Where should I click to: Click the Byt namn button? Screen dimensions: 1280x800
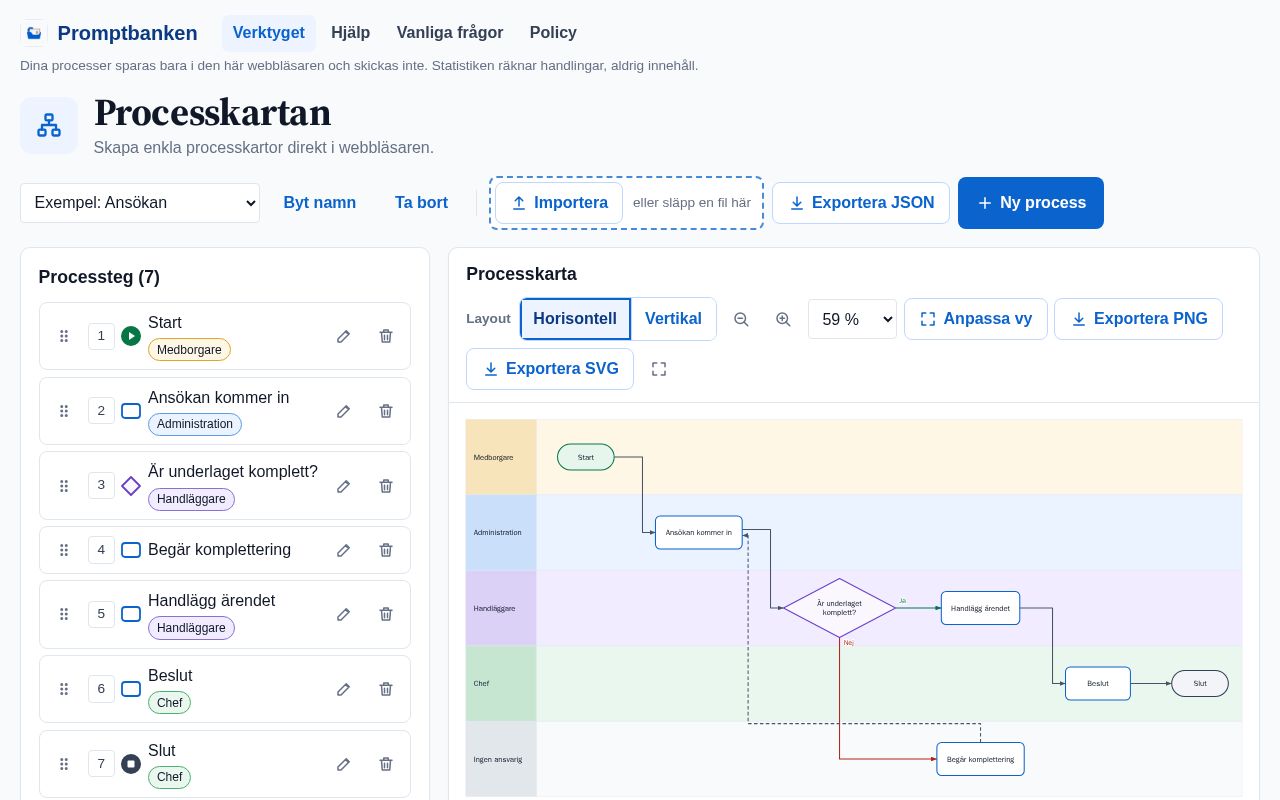320,203
